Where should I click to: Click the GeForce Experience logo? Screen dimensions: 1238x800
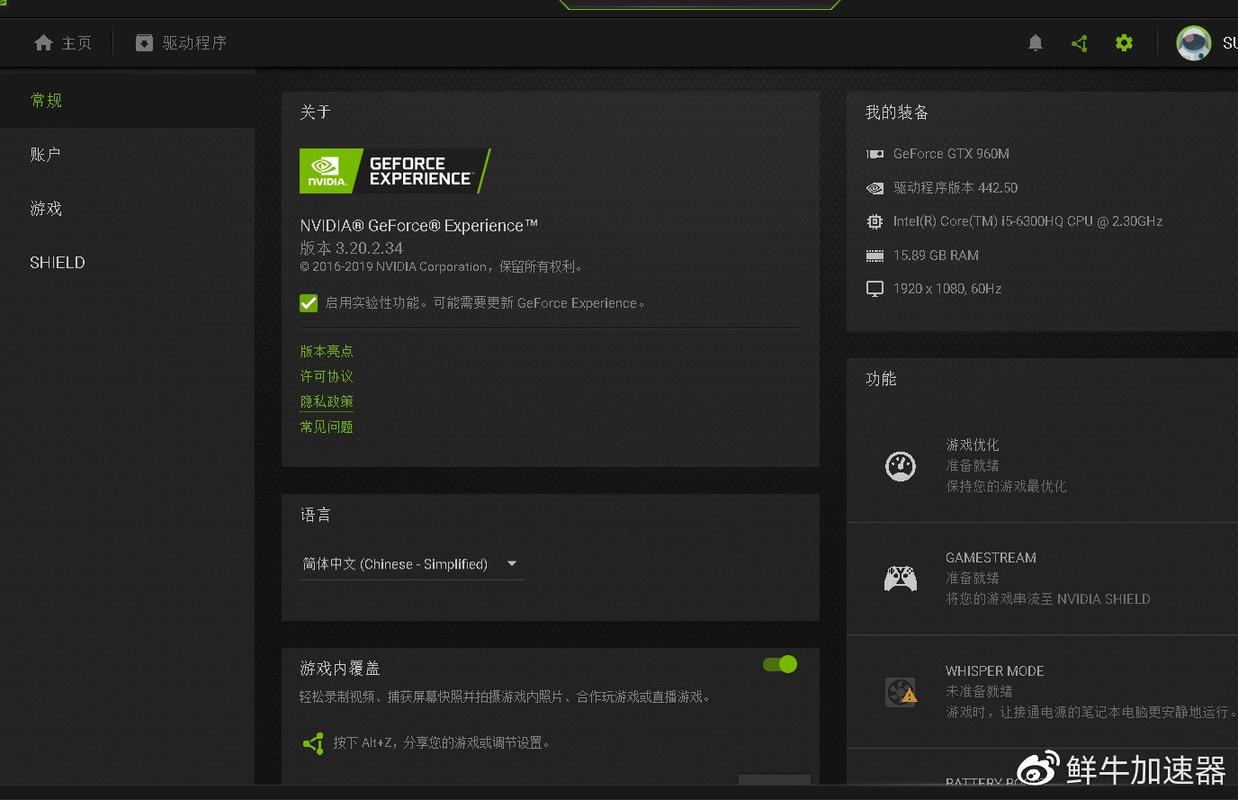click(x=395, y=171)
